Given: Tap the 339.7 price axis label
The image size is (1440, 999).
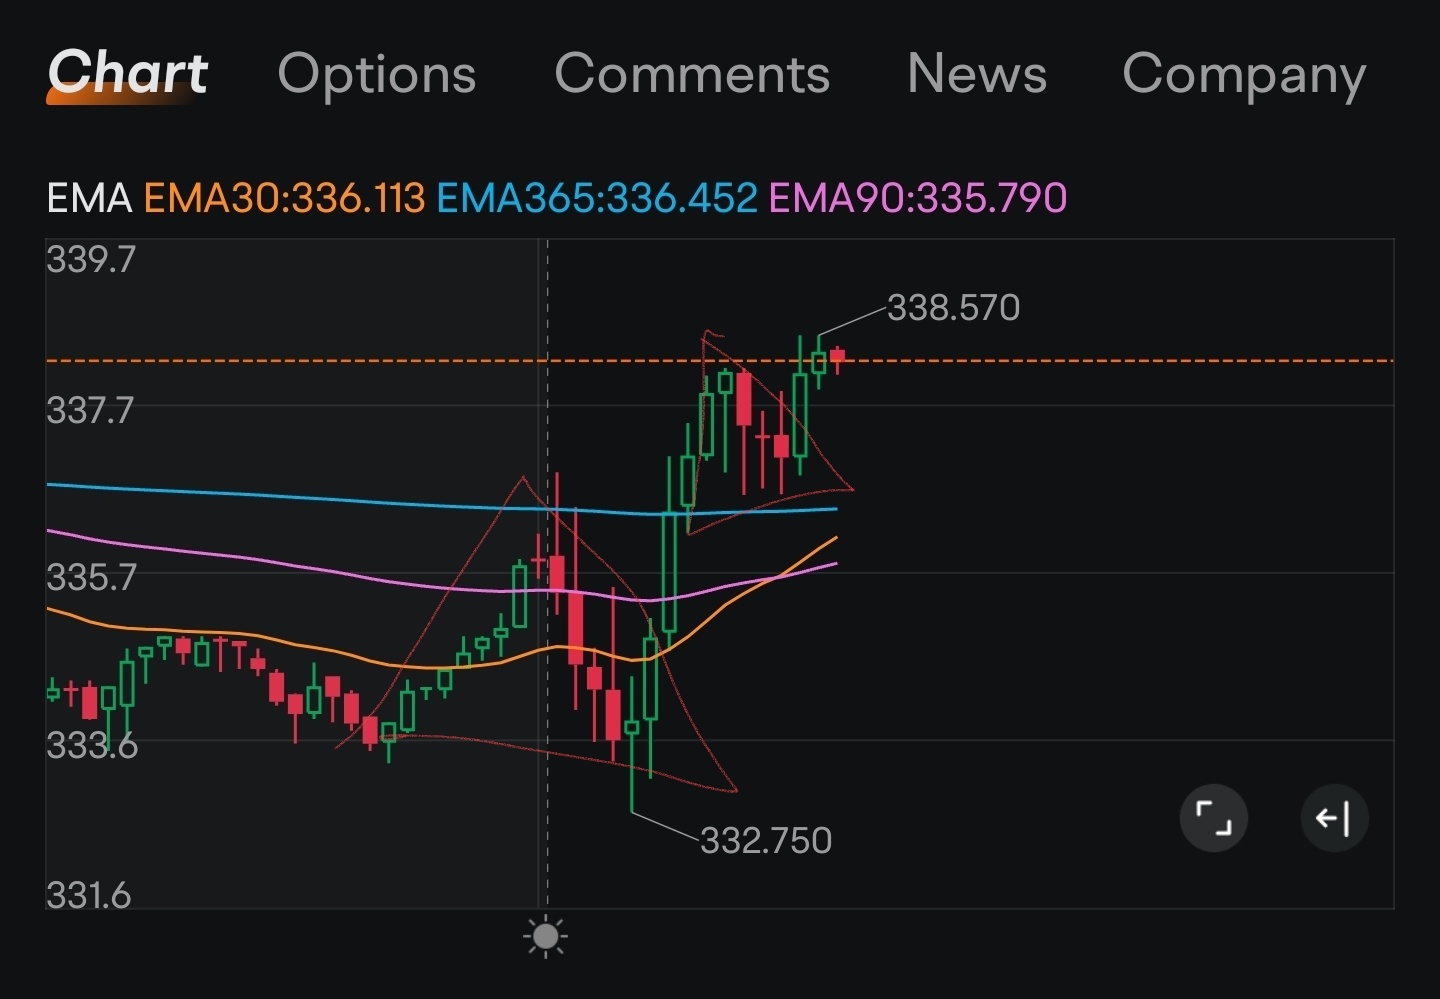Looking at the screenshot, I should (91, 260).
